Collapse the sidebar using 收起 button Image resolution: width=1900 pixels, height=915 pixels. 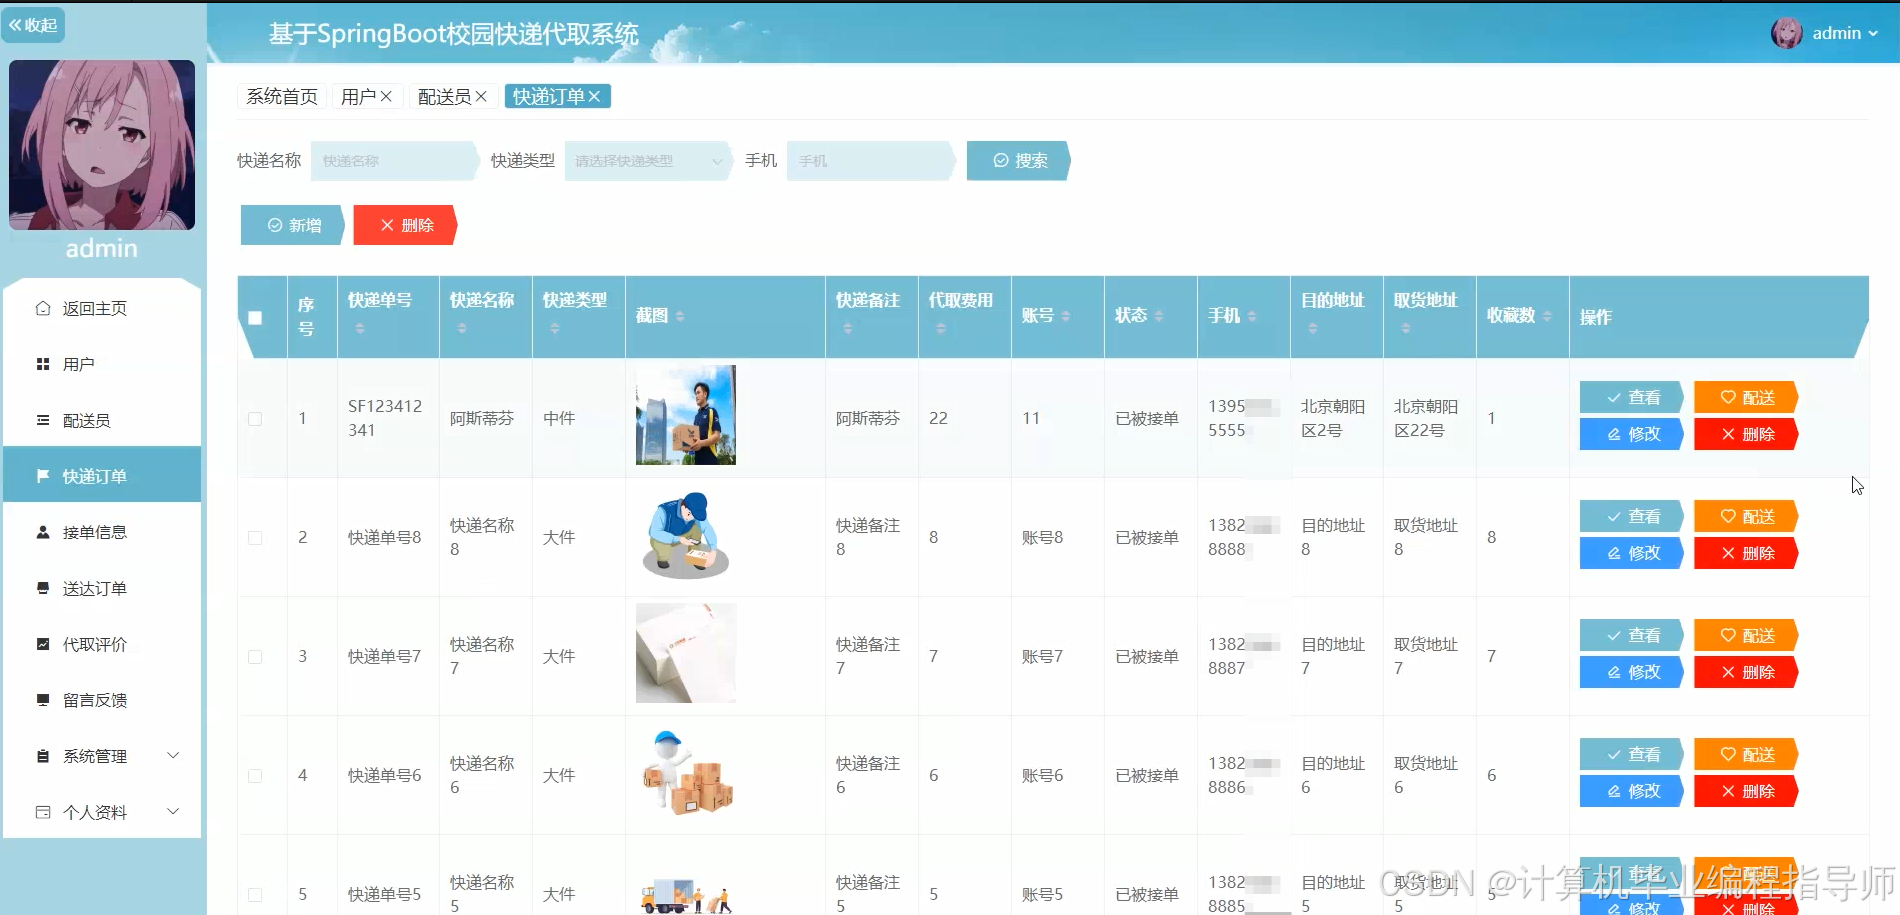pos(34,24)
